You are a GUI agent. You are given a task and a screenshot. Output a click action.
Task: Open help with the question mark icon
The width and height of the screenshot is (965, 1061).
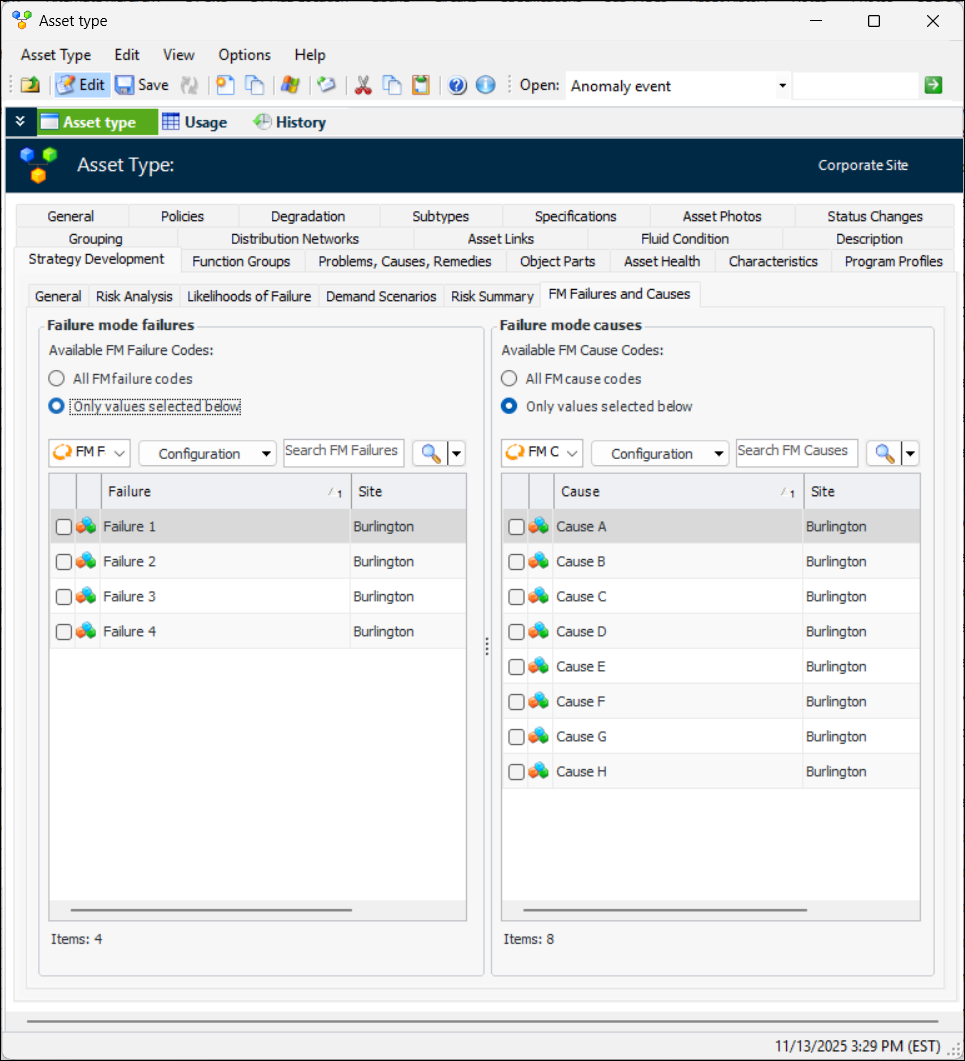coord(458,85)
